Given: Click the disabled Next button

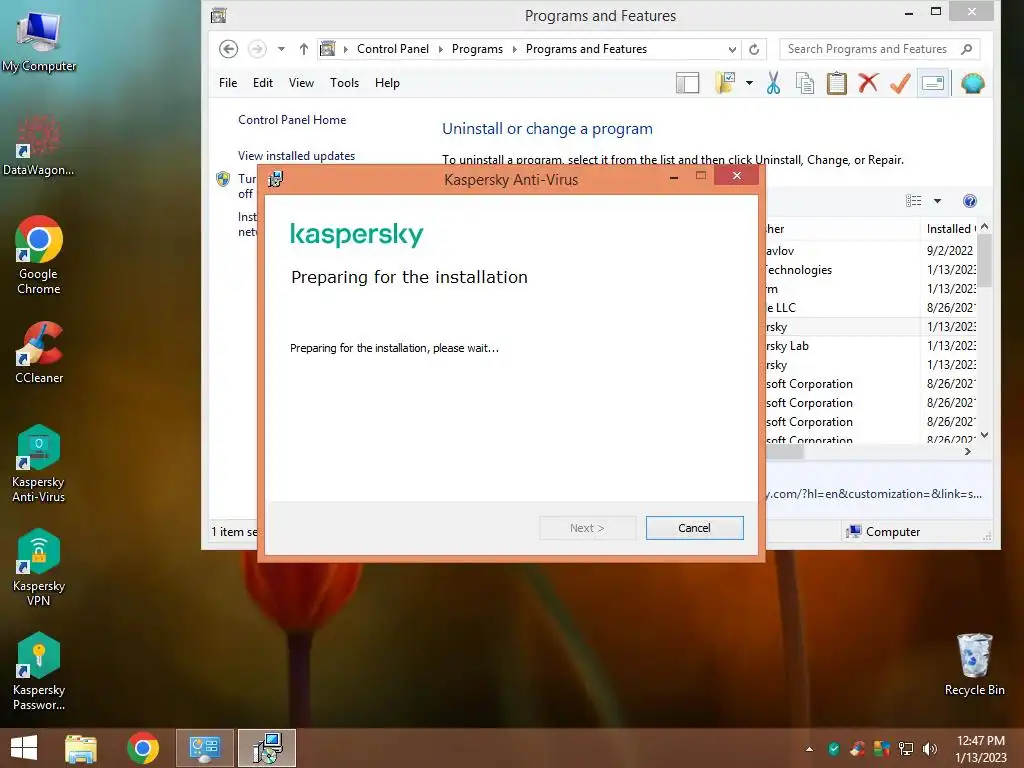Looking at the screenshot, I should [587, 528].
